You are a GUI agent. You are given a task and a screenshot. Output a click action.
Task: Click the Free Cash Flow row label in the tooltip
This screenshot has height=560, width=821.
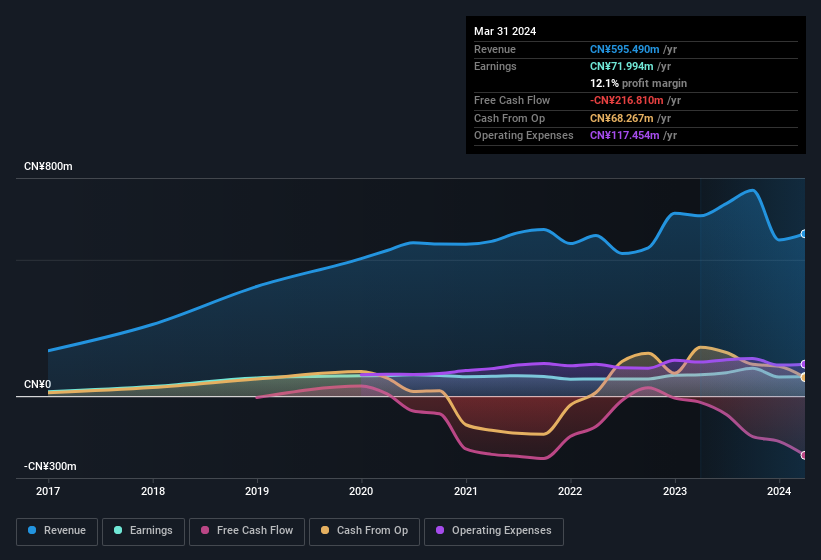point(512,100)
